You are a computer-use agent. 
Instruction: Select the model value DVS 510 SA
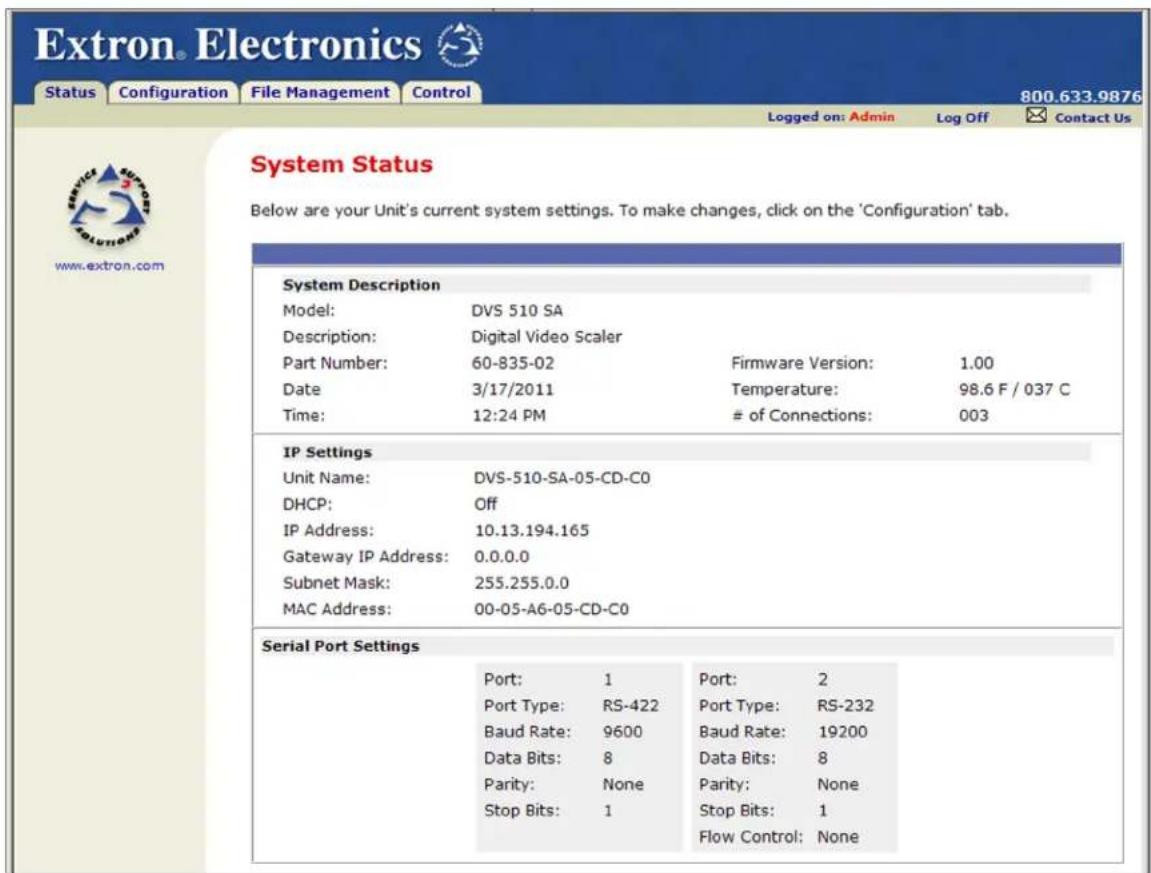tap(517, 311)
